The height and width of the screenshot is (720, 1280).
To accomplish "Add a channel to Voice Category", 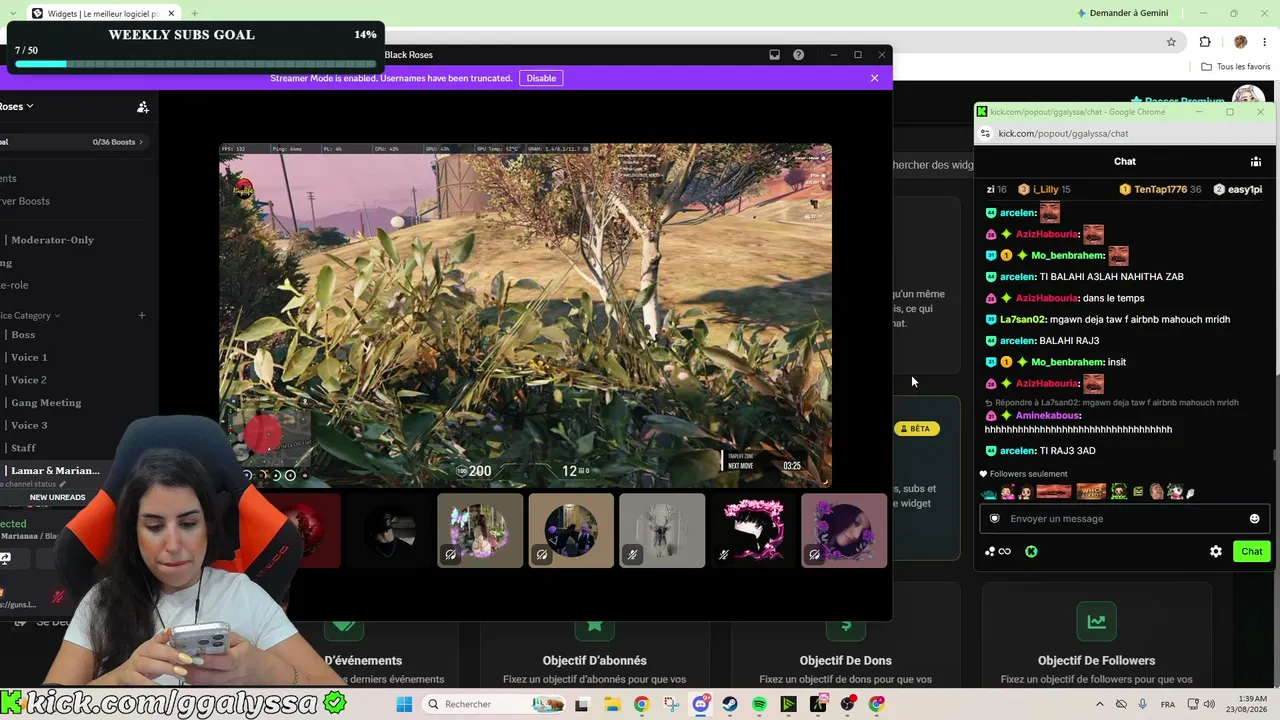I will (142, 315).
